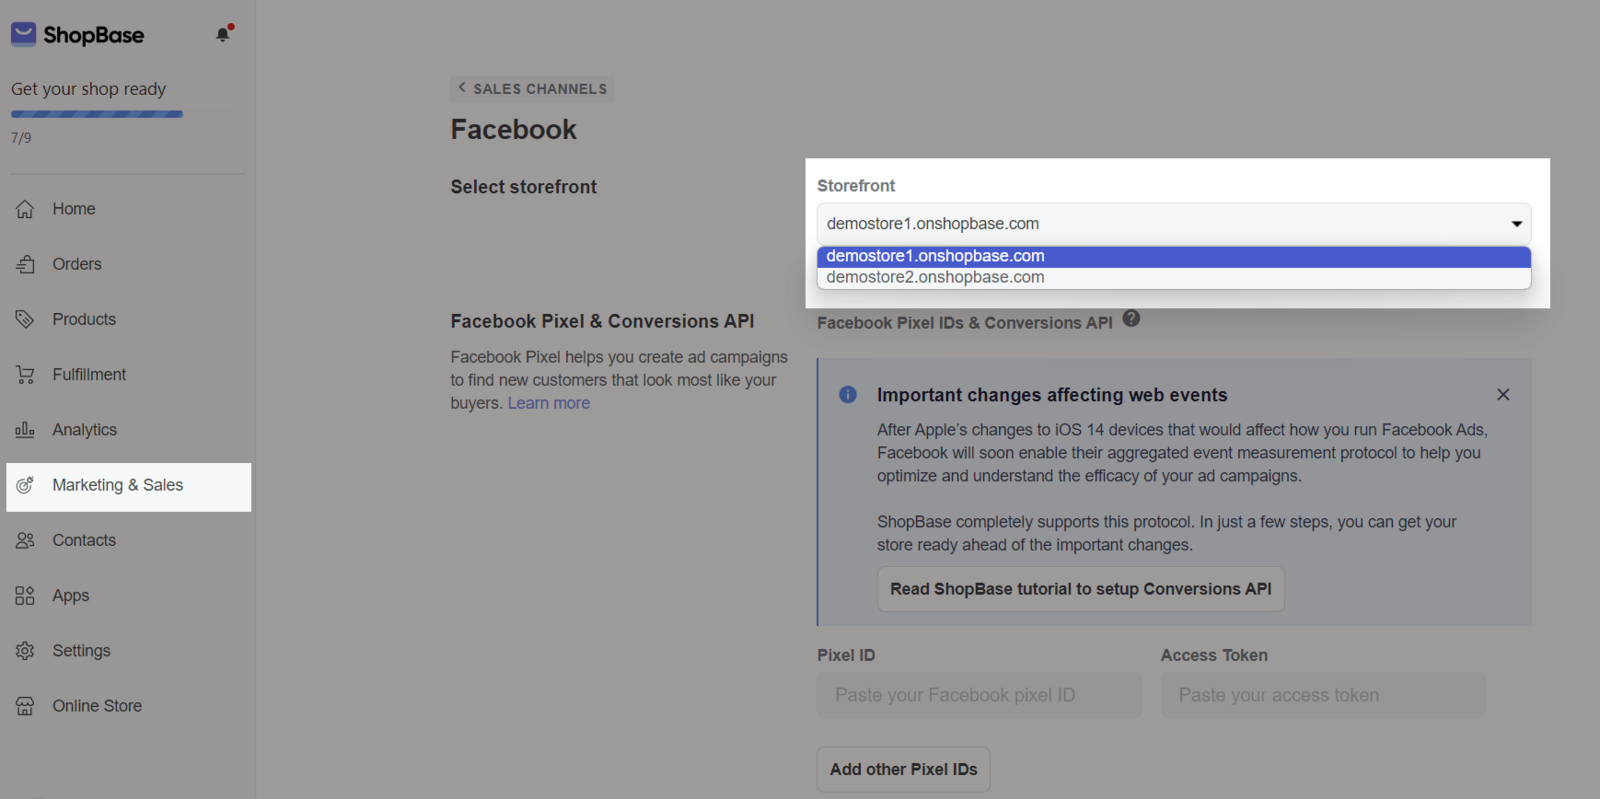Click the Contacts people icon

[x=25, y=540]
